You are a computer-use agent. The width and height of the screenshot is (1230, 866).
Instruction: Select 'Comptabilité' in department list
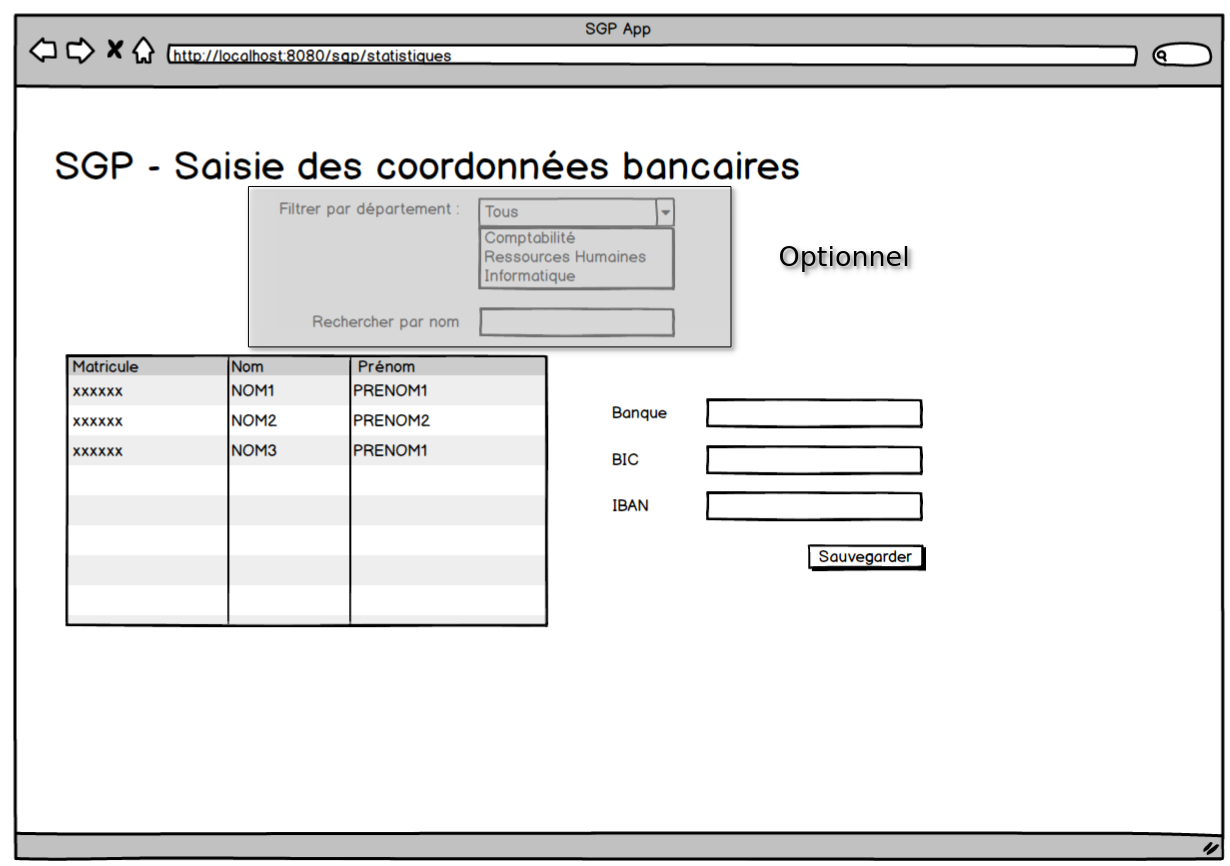point(530,238)
